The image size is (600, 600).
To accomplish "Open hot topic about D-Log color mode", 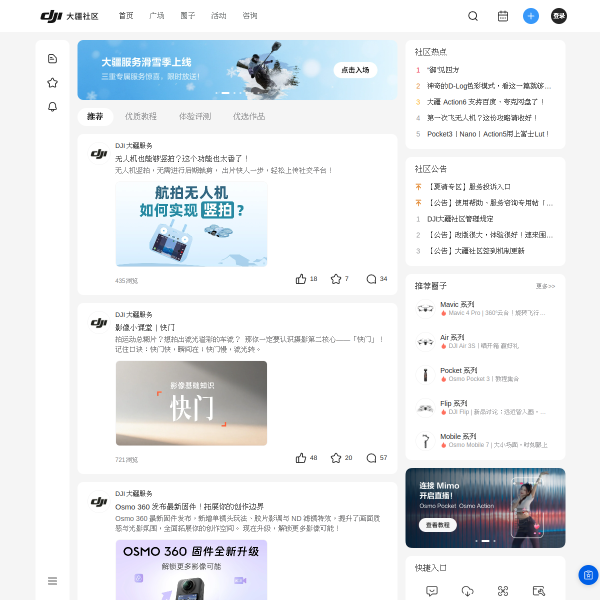I will click(489, 86).
